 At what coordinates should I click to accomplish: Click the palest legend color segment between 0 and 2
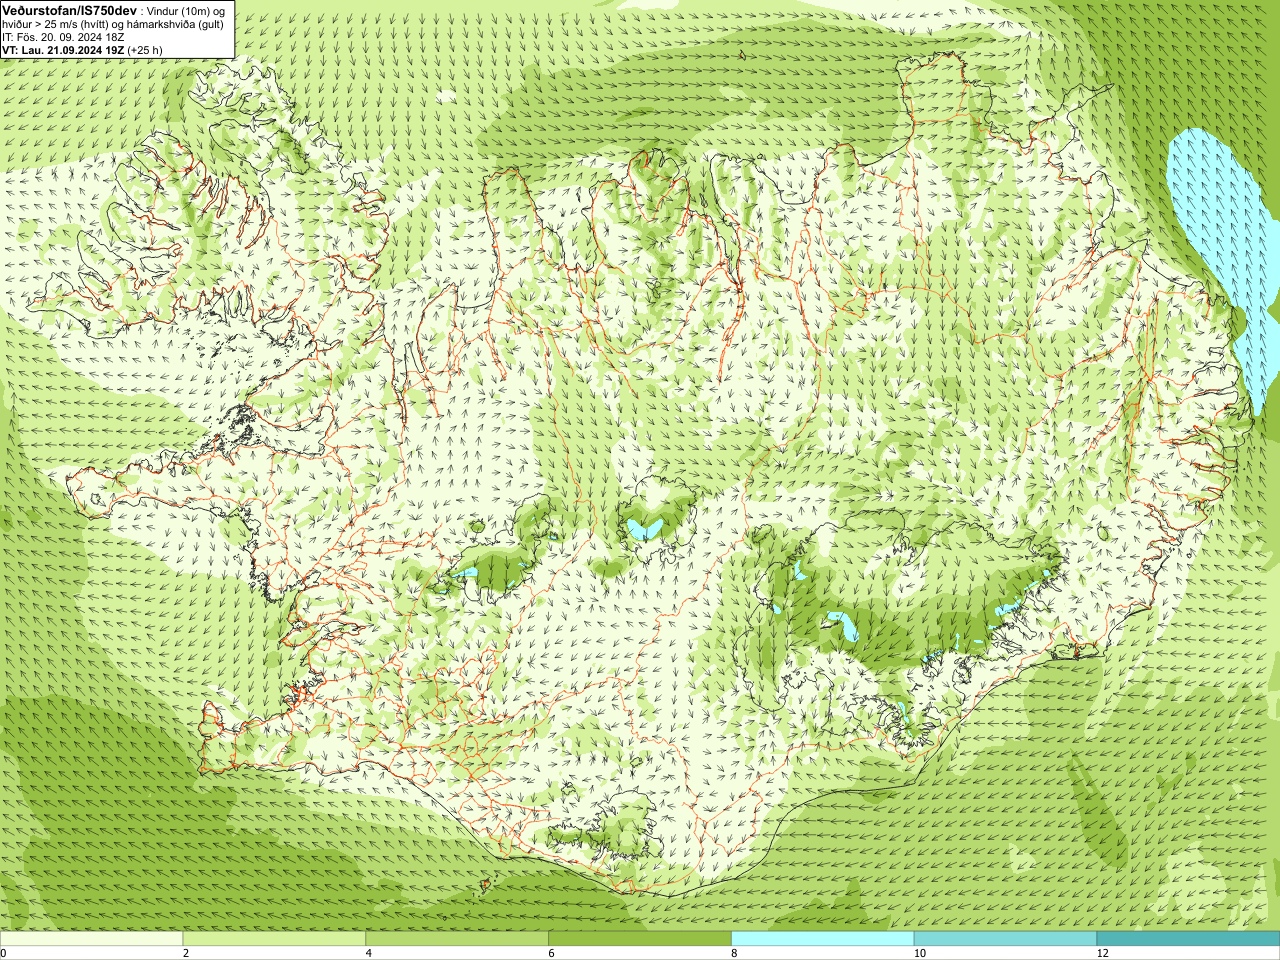click(x=91, y=939)
